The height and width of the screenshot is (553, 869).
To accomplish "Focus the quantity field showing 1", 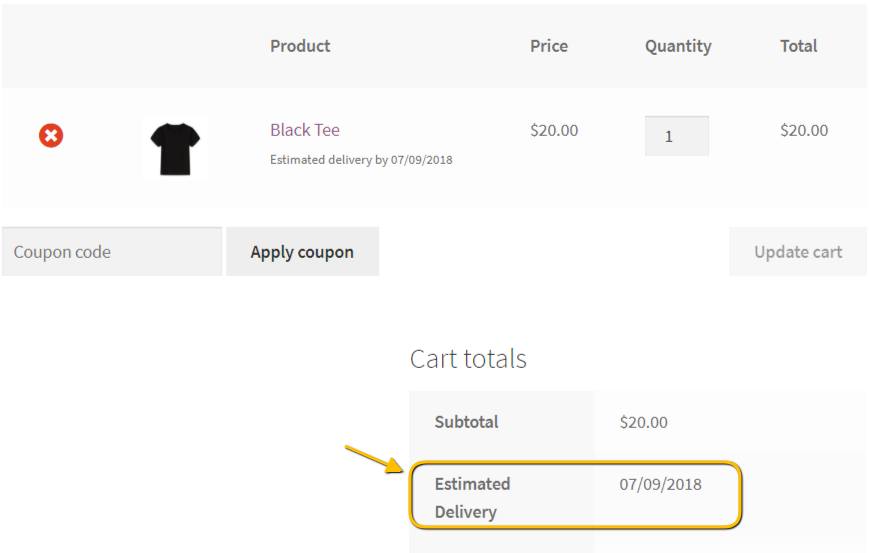I will click(677, 136).
